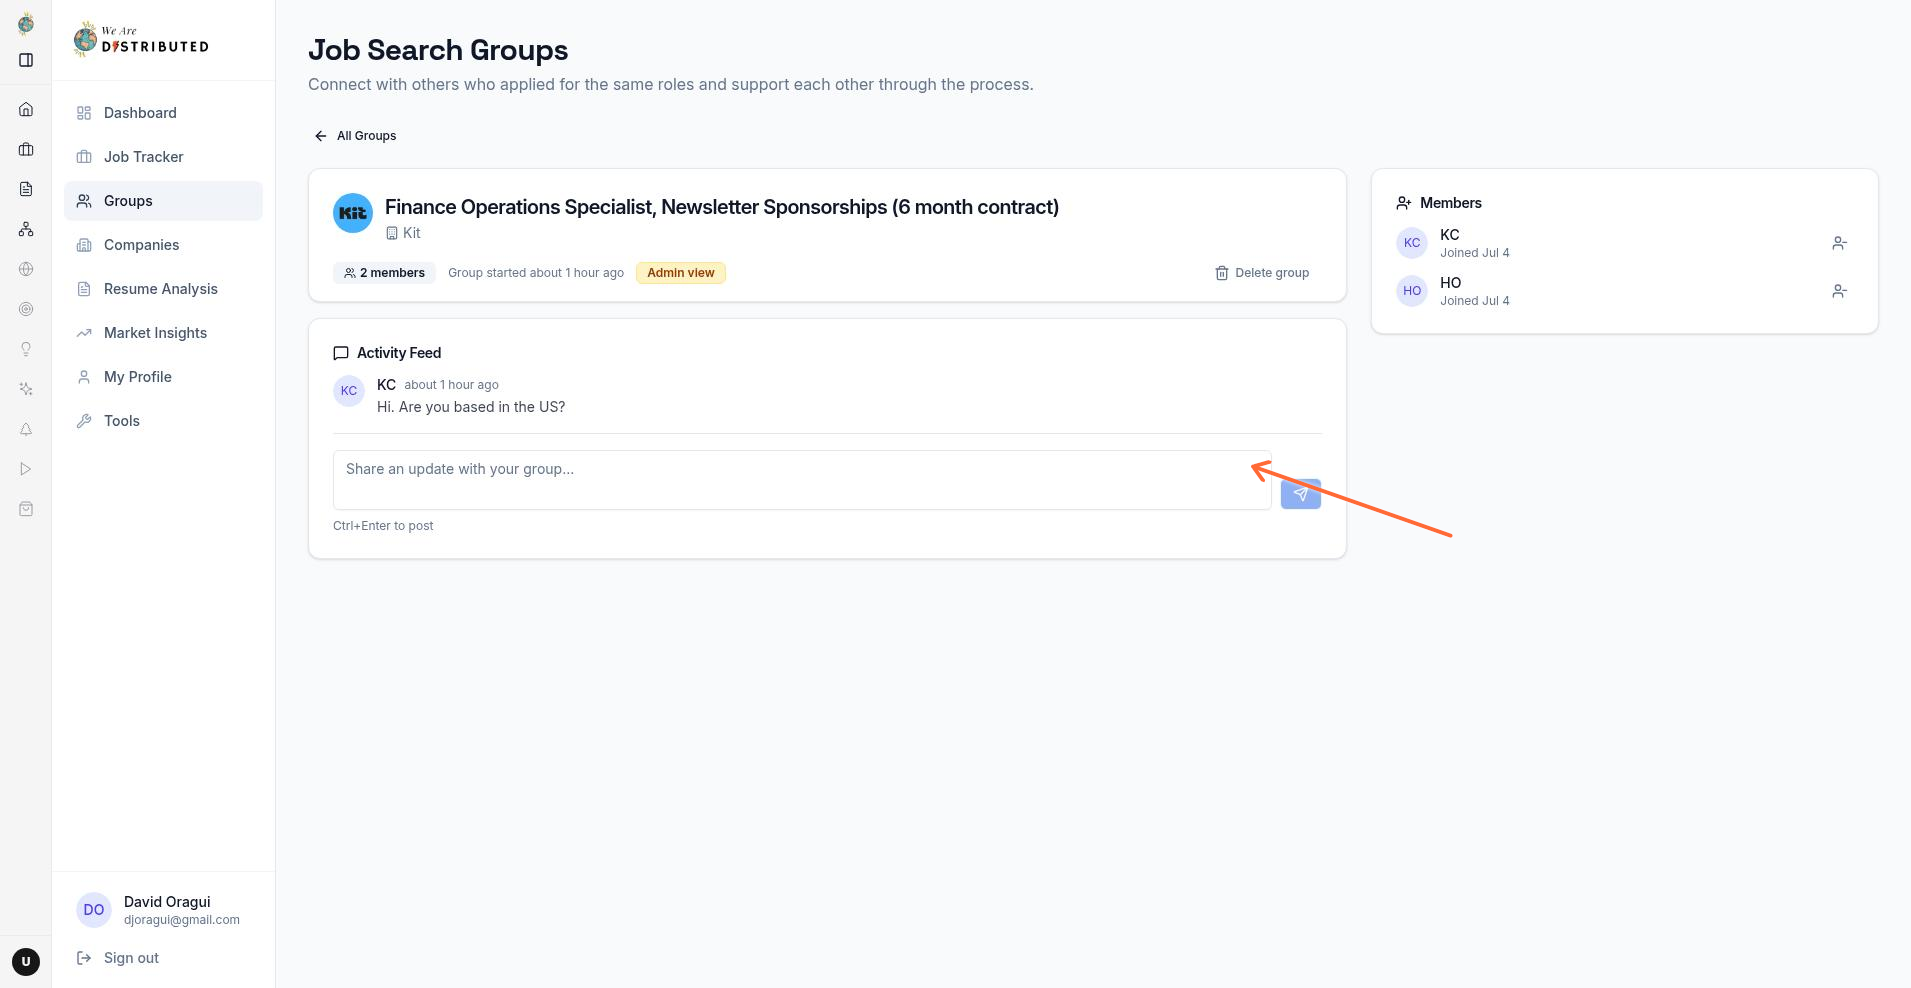Click the Kit company name link
Image resolution: width=1911 pixels, height=988 pixels.
411,233
